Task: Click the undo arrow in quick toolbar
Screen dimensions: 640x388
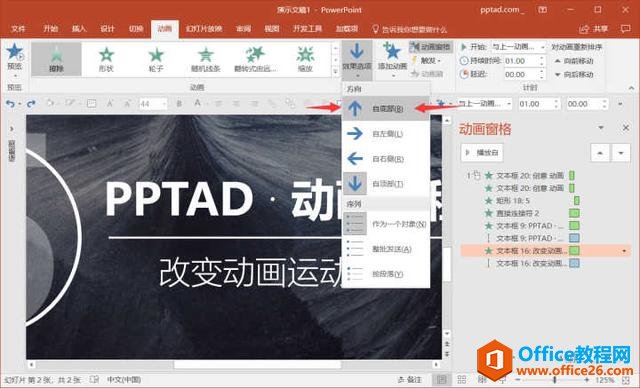Action: pyautogui.click(x=10, y=104)
